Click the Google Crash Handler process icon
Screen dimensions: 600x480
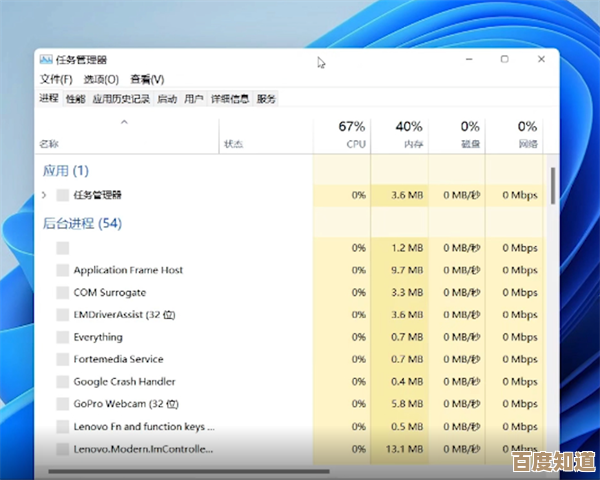coord(63,382)
